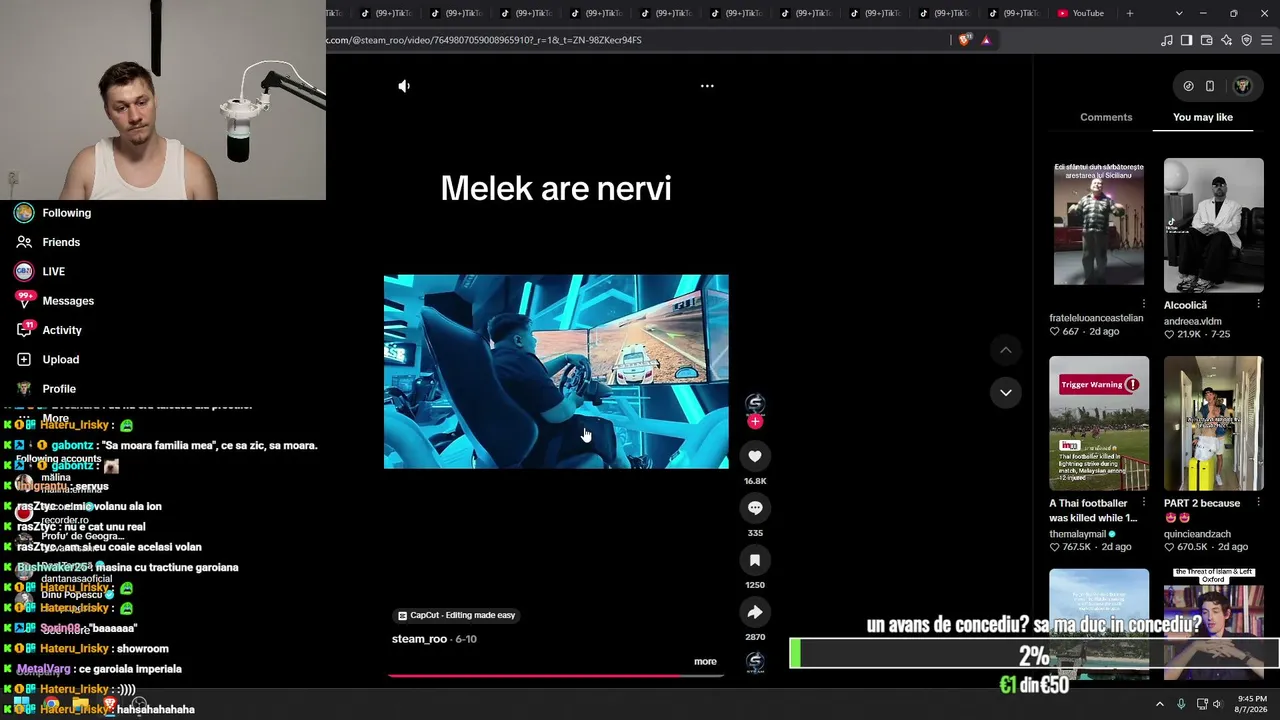
Task: Click the taskbar microphone icon
Action: point(1181,704)
